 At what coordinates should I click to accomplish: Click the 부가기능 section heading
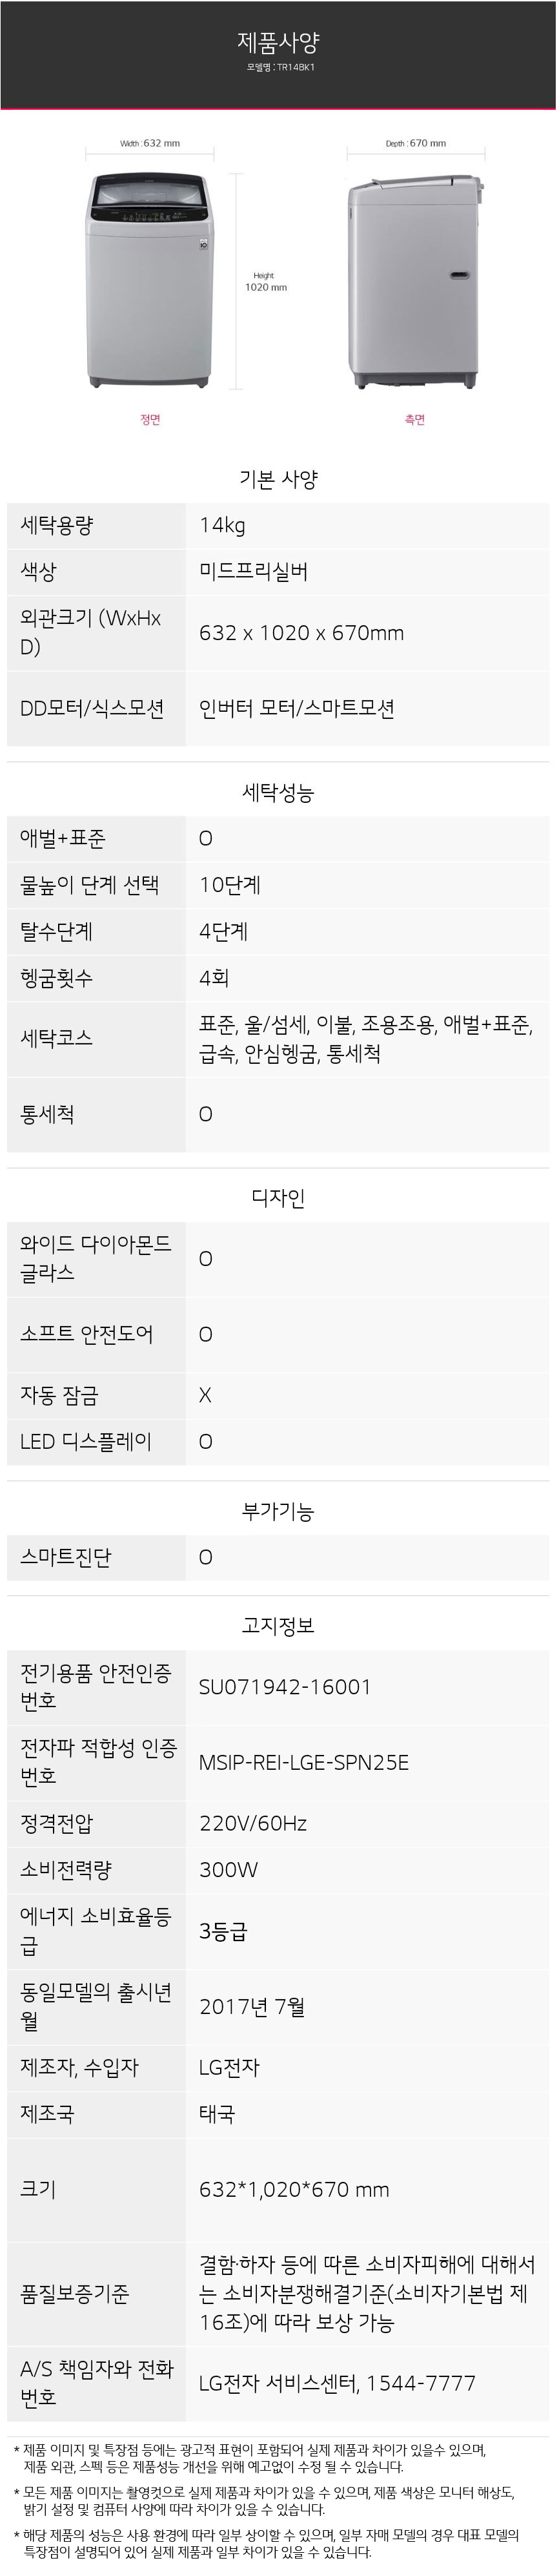(279, 1512)
